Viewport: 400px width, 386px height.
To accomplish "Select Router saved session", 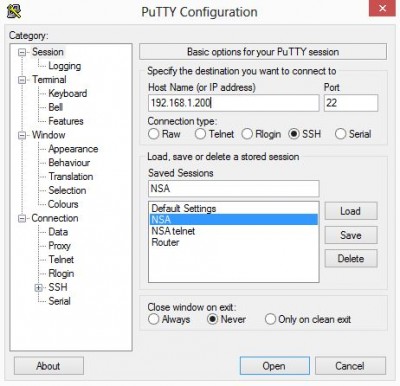I will tap(233, 242).
